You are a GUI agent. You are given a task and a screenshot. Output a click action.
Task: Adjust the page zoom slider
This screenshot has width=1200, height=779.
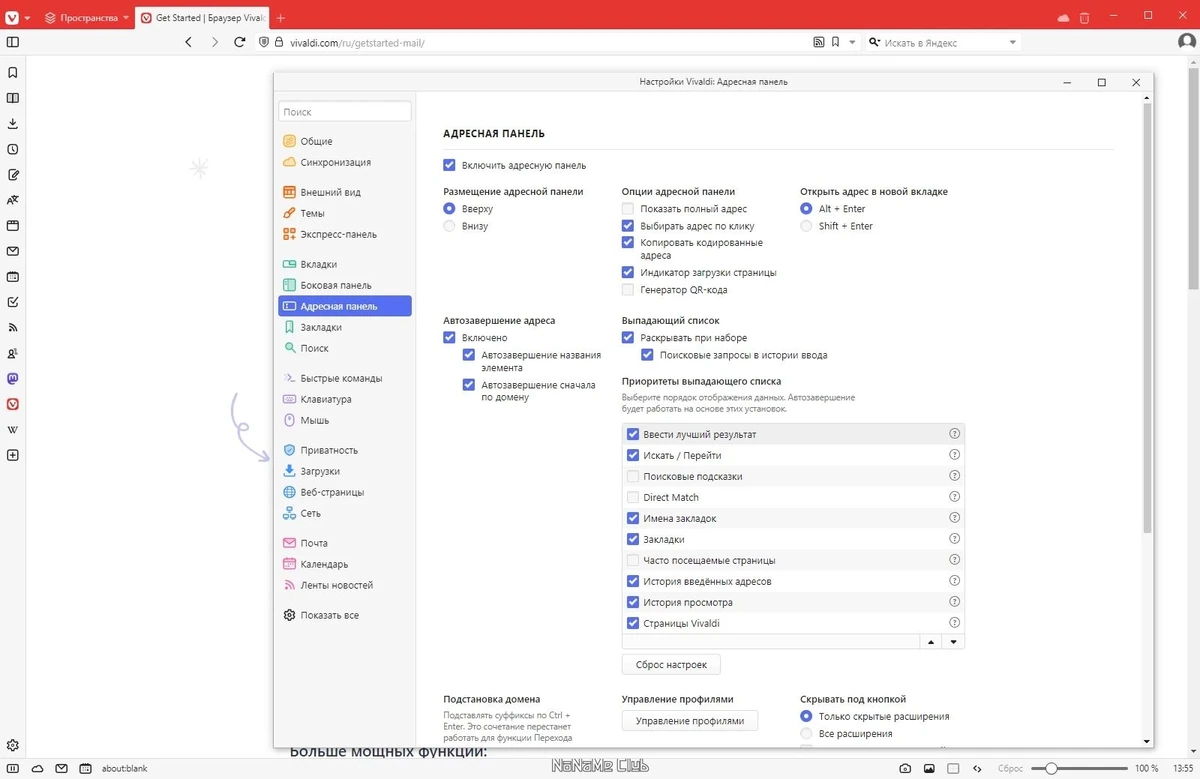click(1078, 768)
